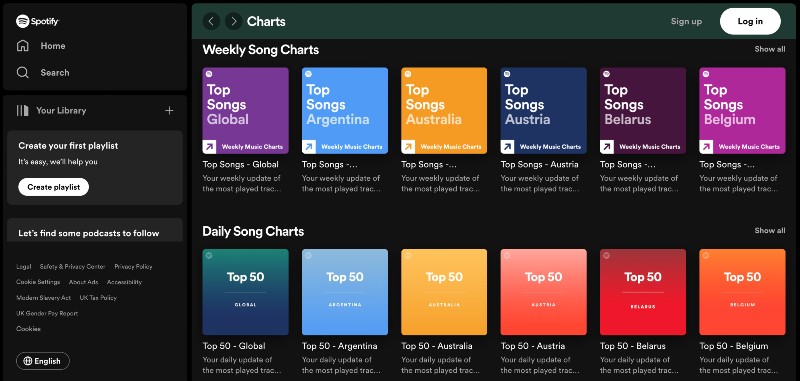Image resolution: width=800 pixels, height=381 pixels.
Task: Click arrow icon on Top Songs Austria cover
Action: pos(507,147)
